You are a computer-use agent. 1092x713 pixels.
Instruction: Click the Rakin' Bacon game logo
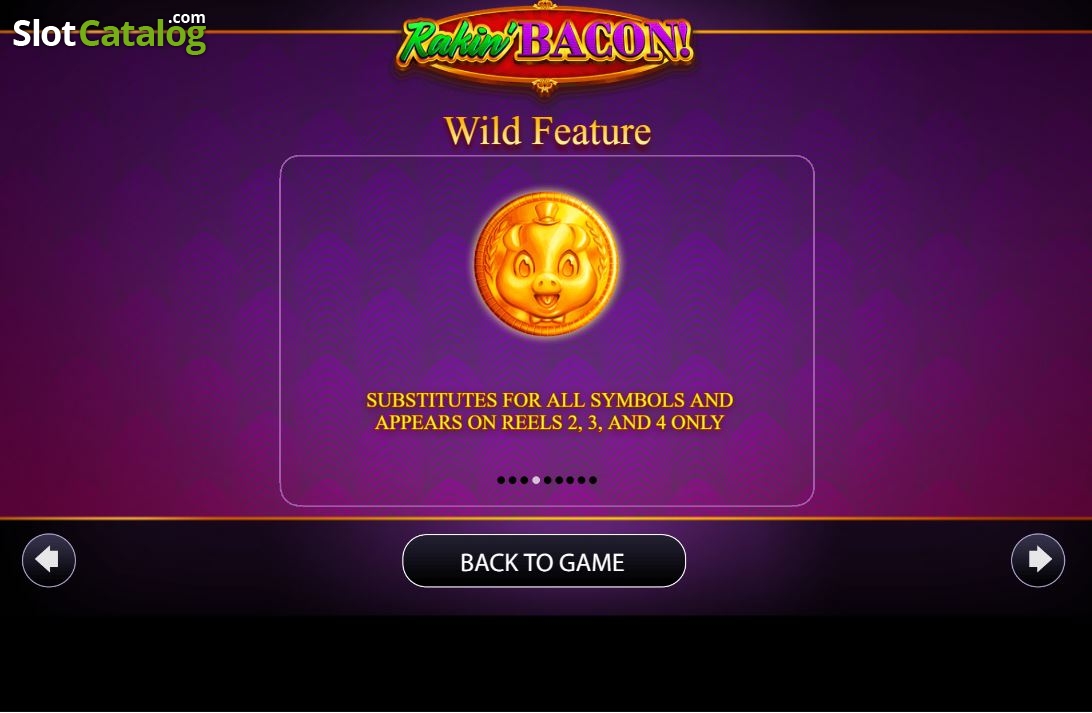pos(545,45)
